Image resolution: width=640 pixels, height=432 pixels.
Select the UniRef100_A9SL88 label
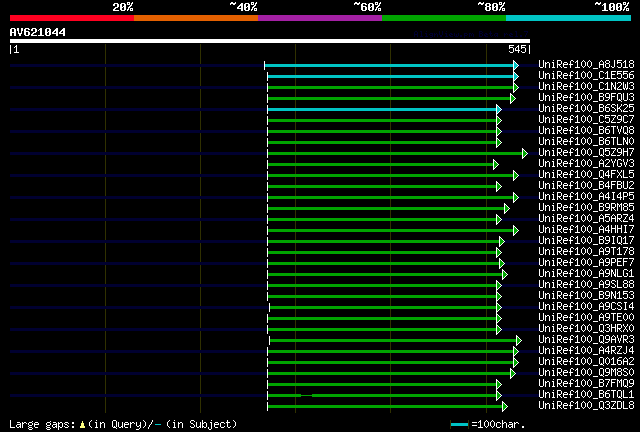pos(586,284)
